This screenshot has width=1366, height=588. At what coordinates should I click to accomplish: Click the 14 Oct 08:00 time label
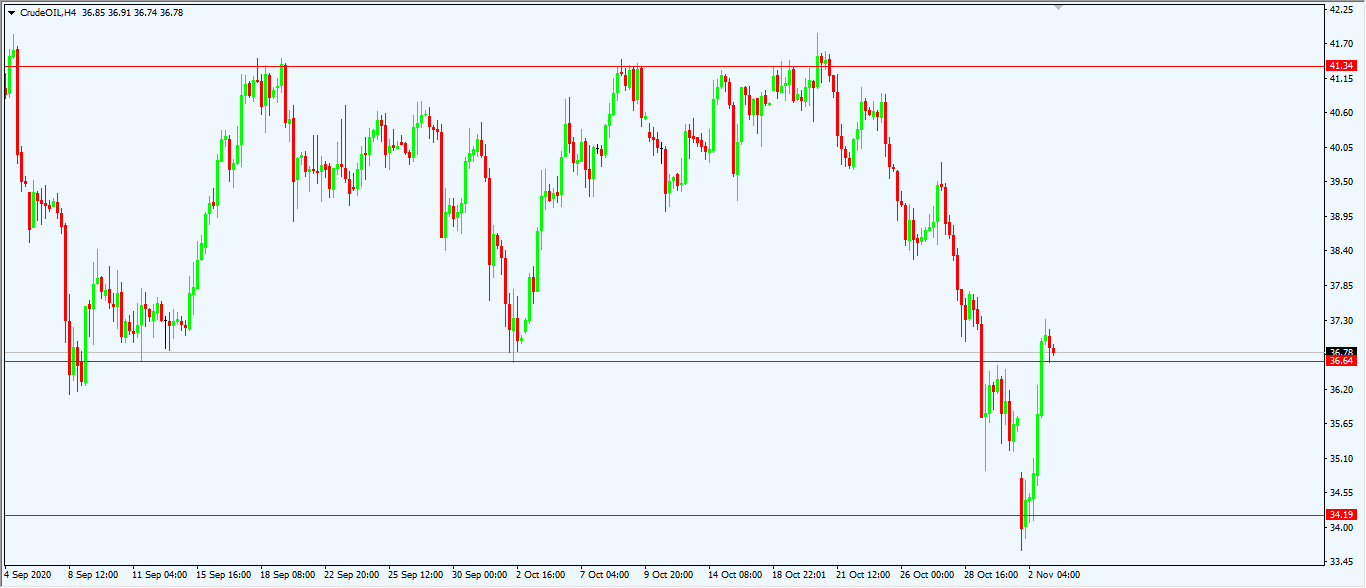click(x=735, y=575)
